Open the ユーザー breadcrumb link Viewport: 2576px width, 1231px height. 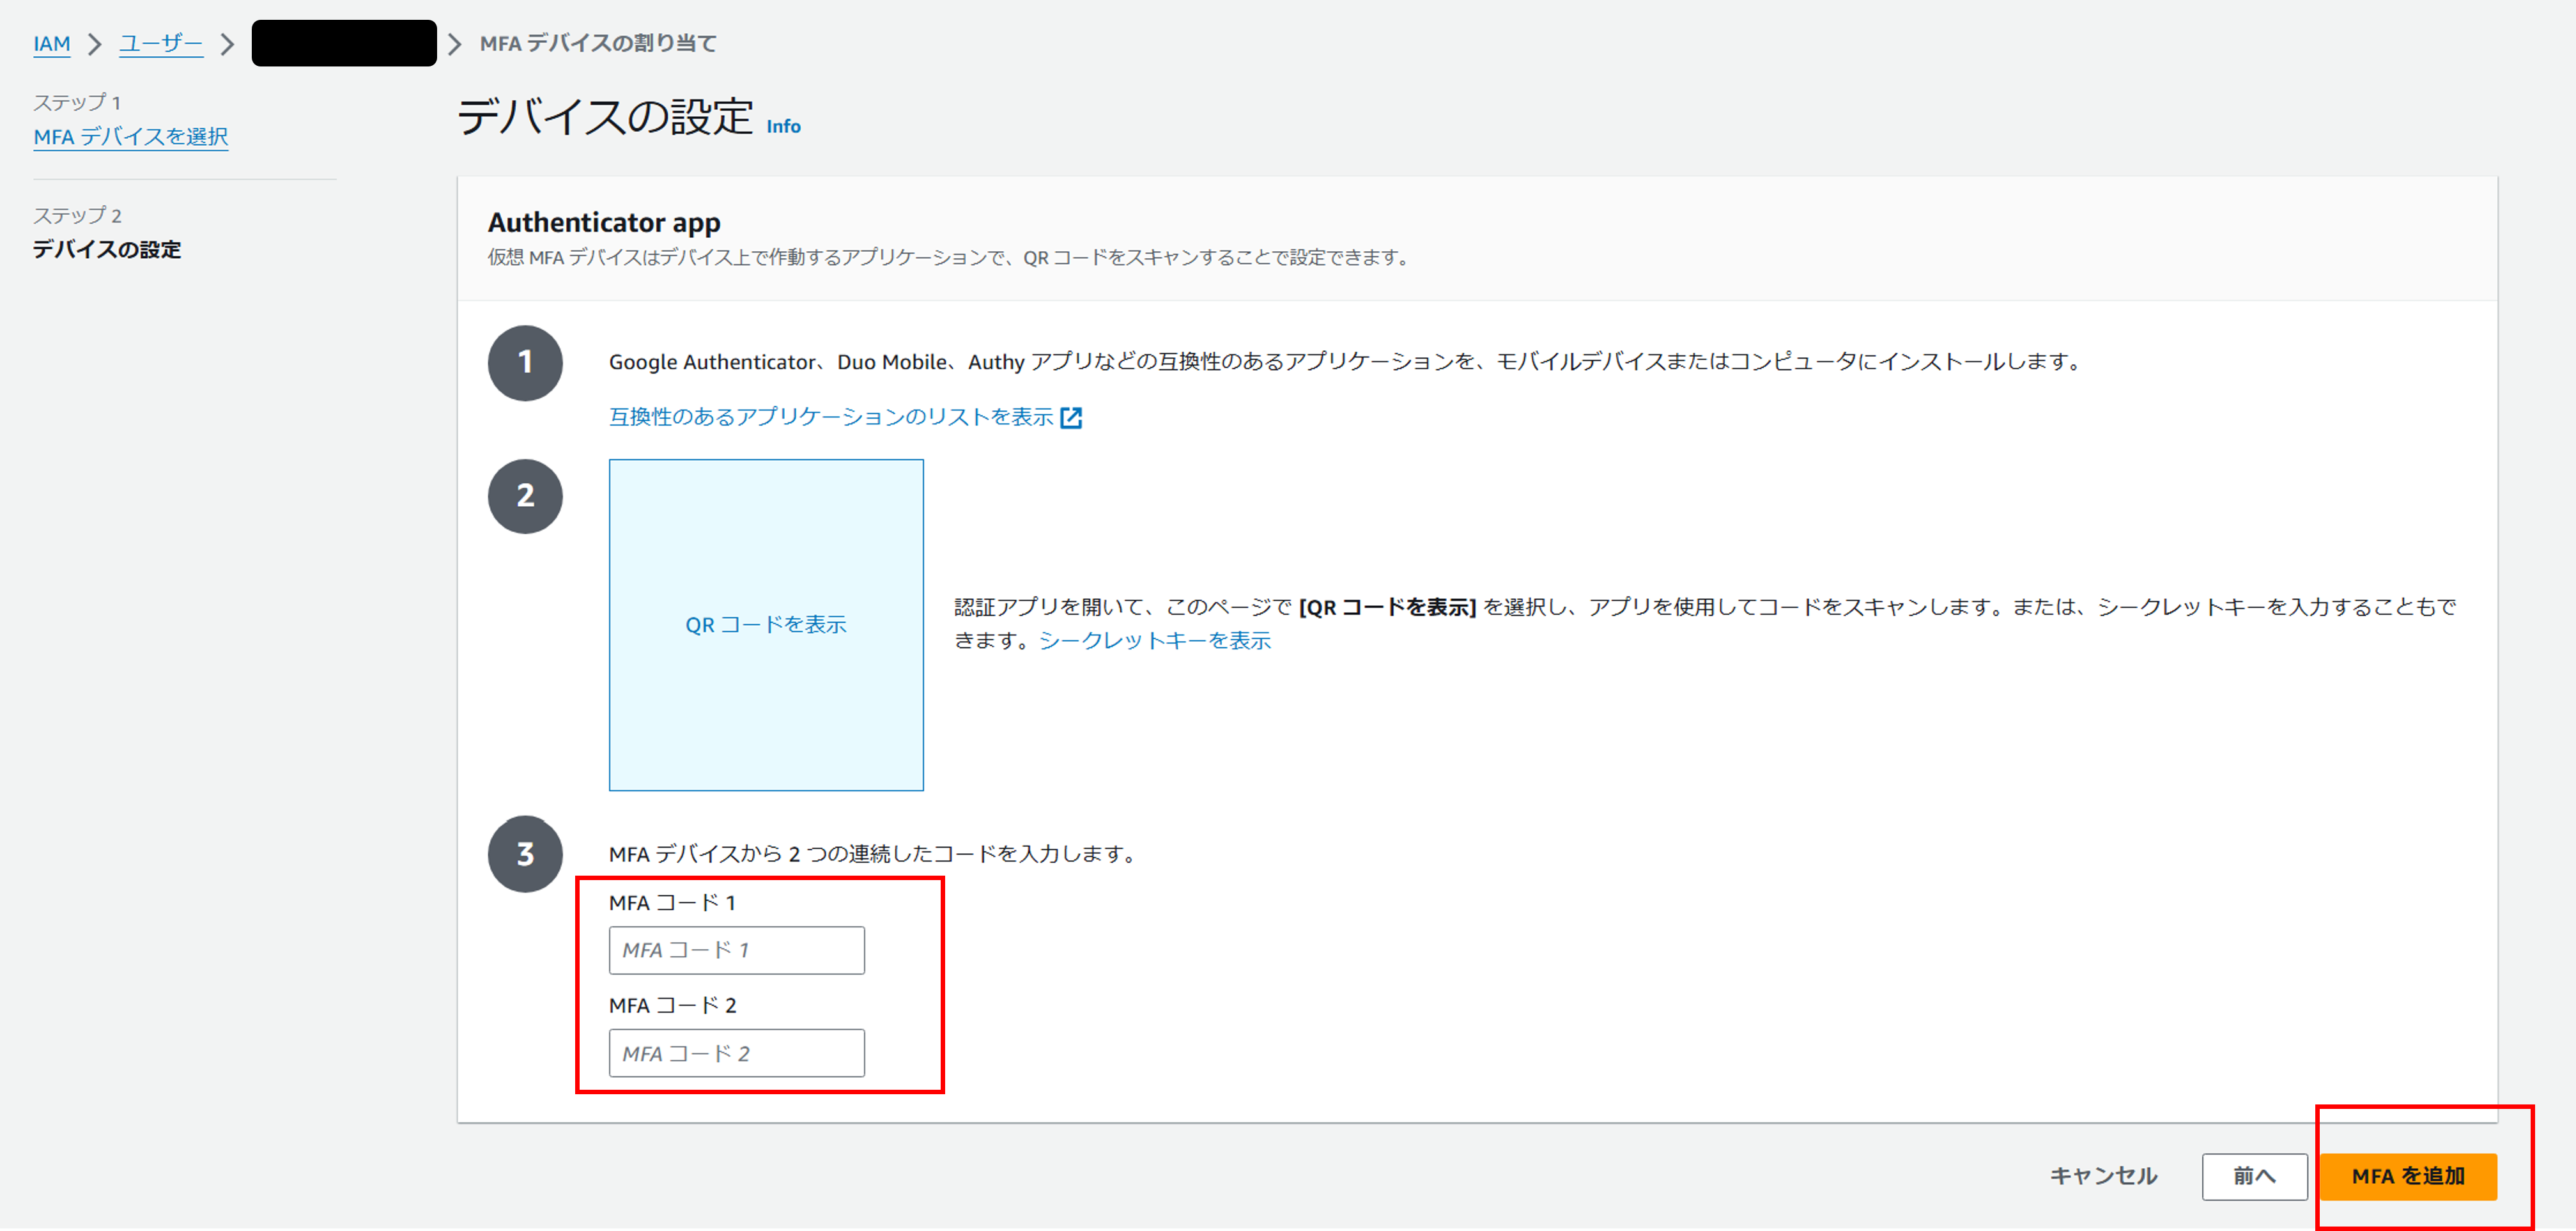[x=160, y=43]
